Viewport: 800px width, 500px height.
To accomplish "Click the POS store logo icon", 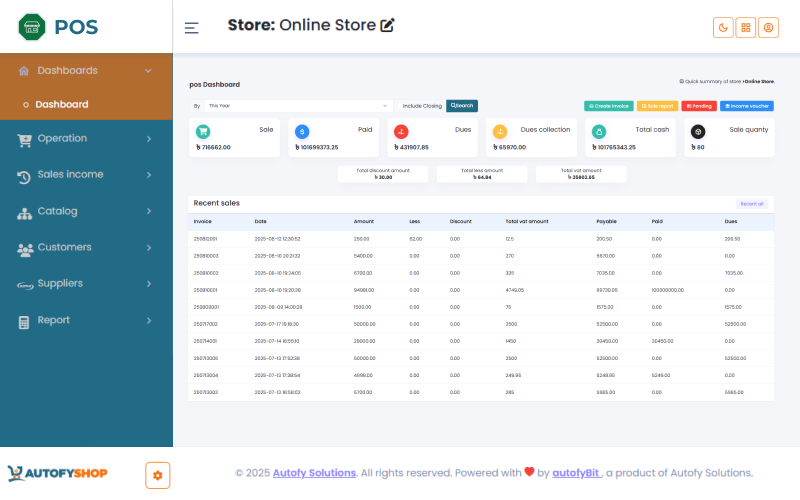I will tap(32, 27).
